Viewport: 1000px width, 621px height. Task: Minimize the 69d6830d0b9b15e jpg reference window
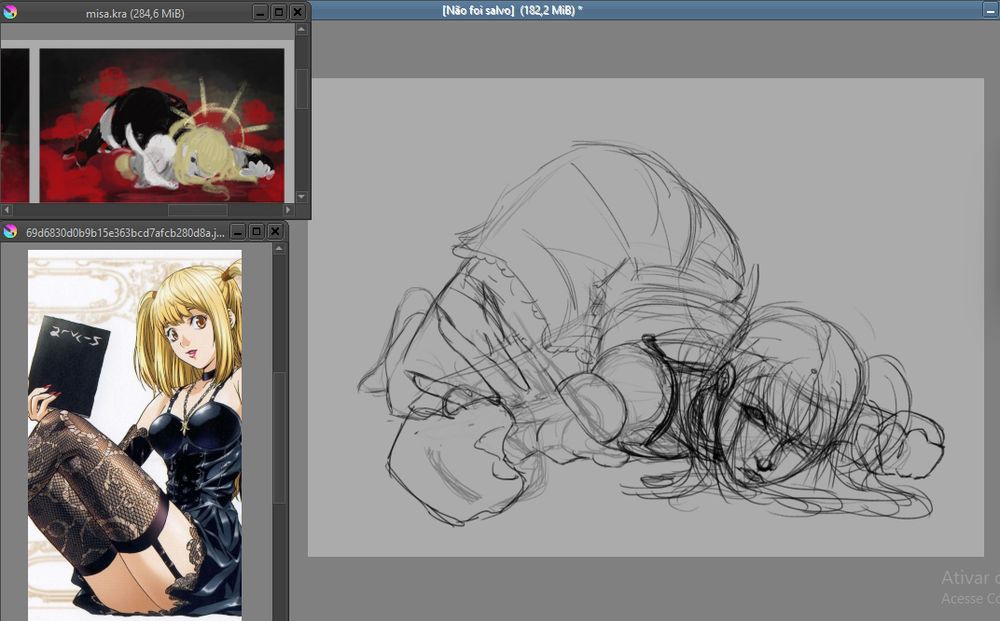click(238, 232)
